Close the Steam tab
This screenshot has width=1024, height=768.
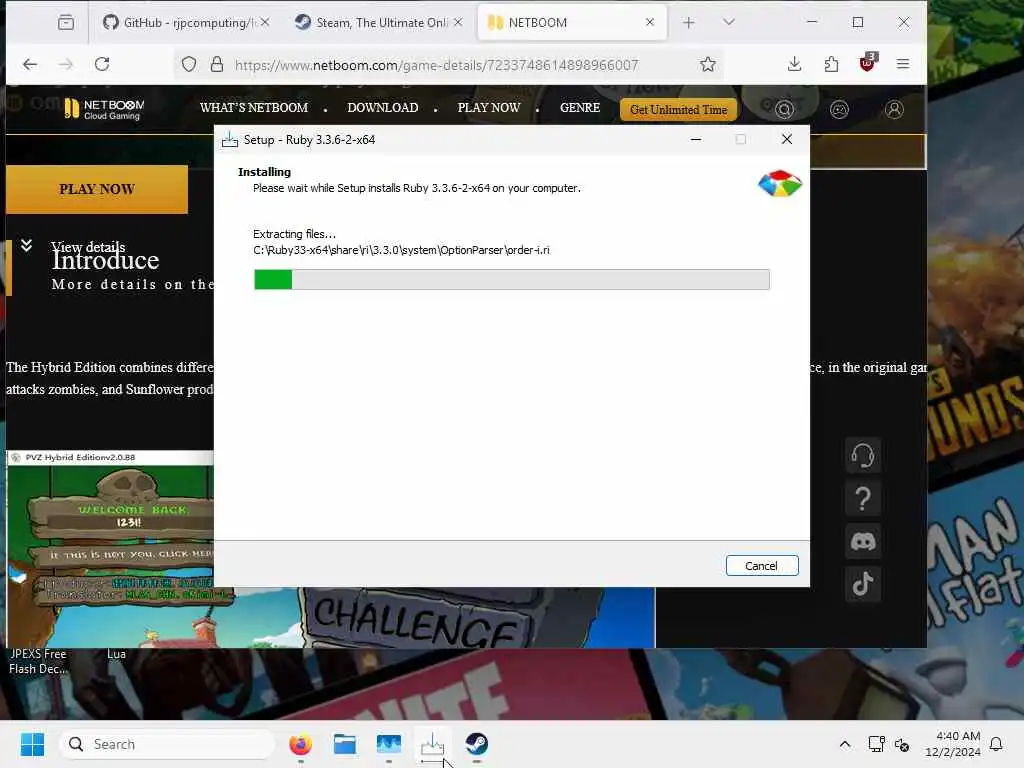458,22
